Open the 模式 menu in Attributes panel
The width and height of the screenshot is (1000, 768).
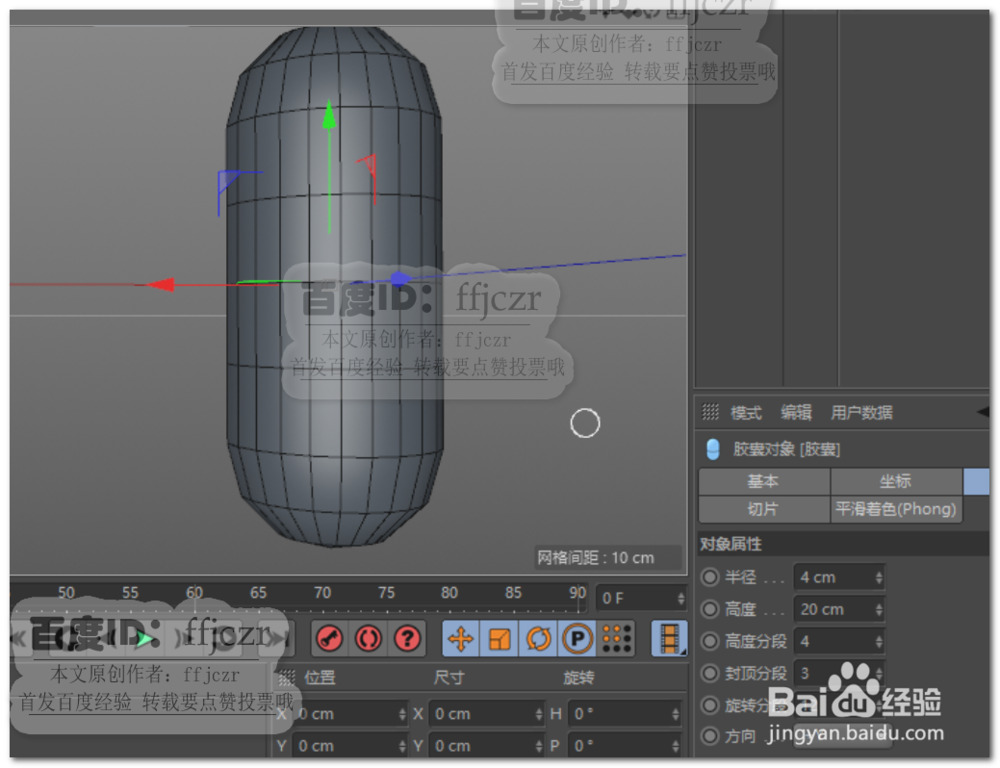[x=746, y=413]
